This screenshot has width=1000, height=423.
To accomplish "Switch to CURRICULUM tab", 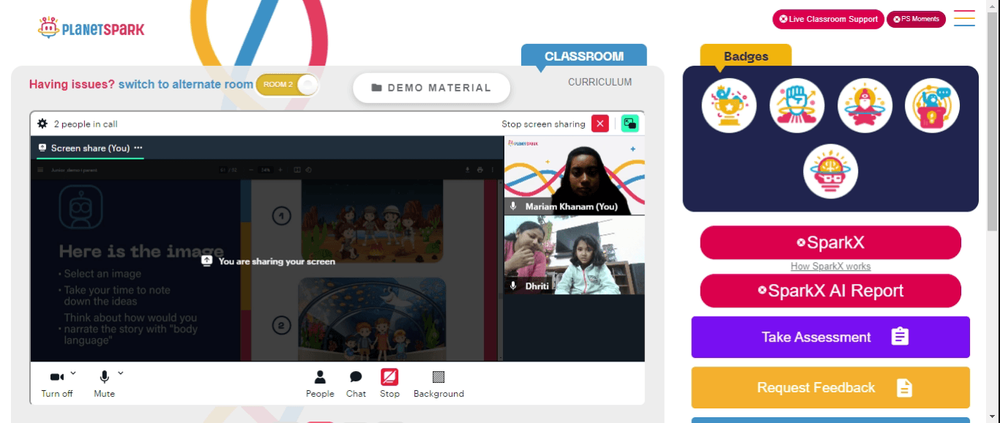I will [x=600, y=82].
